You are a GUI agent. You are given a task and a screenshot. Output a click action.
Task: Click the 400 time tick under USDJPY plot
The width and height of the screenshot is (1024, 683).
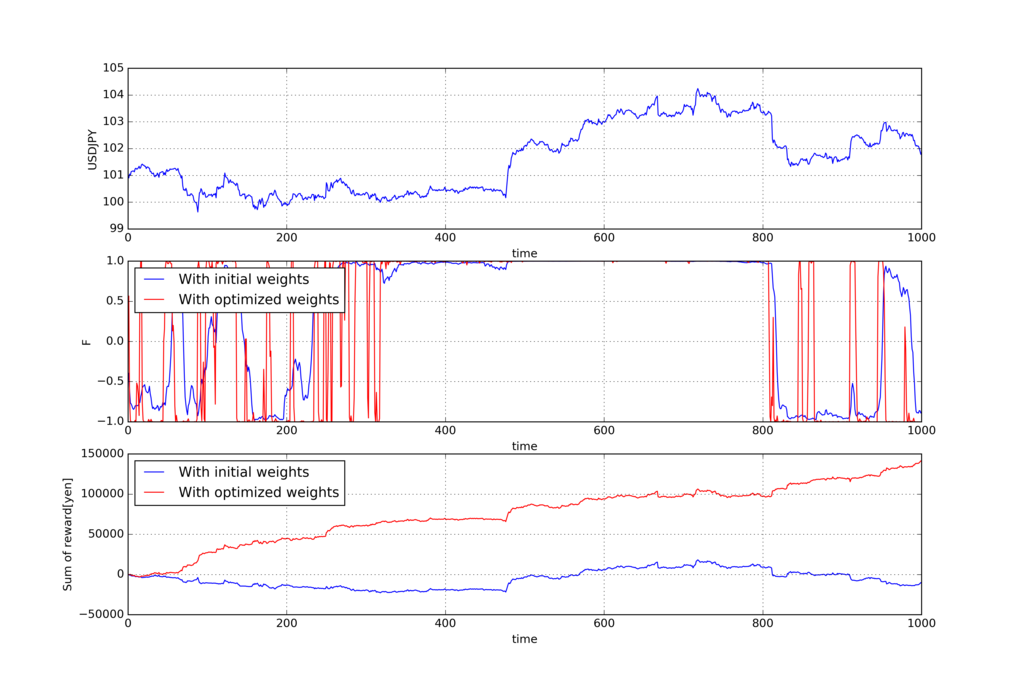pos(445,238)
